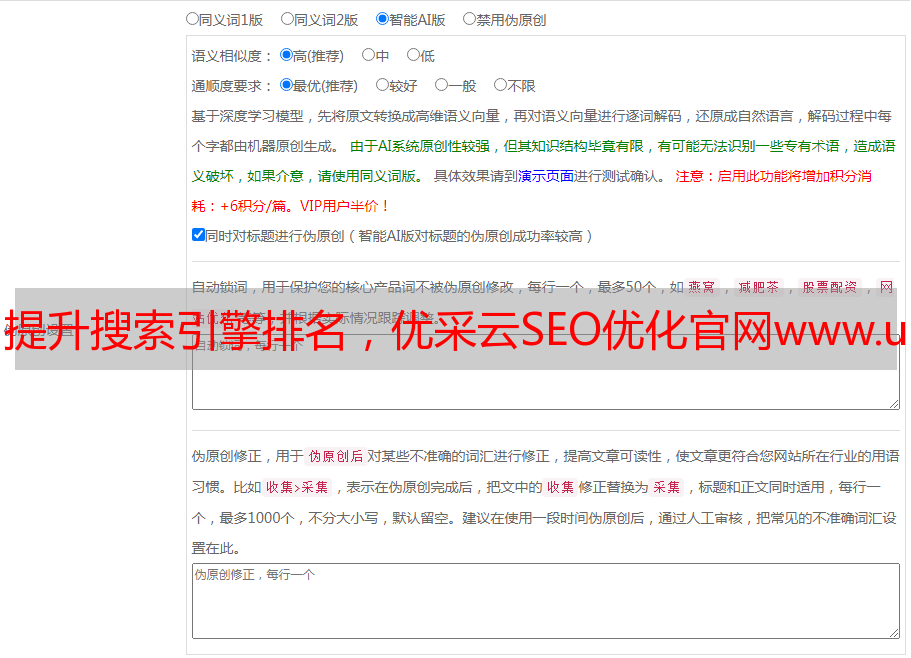Click the 伪原创后 highlighted tag
Image resolution: width=911 pixels, height=658 pixels.
[336, 456]
